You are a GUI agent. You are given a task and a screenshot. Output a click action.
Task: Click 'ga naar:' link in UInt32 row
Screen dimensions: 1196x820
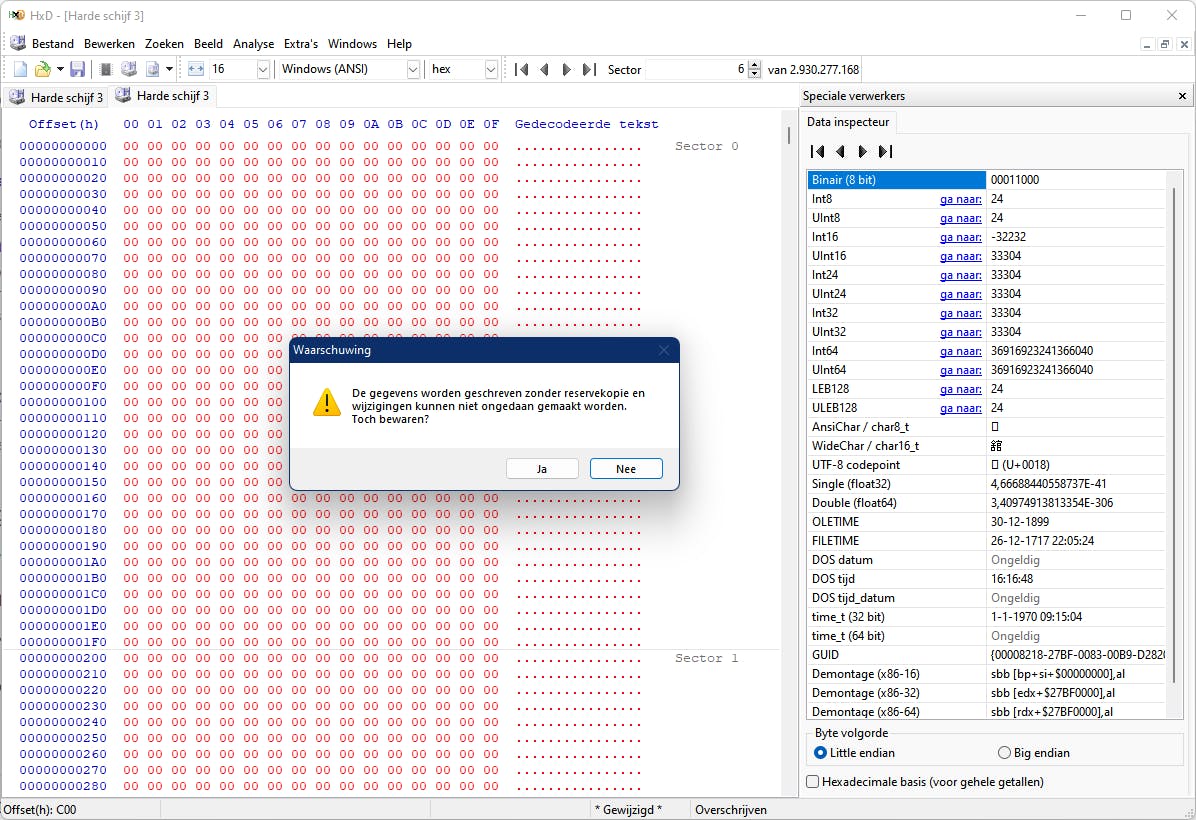(x=960, y=332)
